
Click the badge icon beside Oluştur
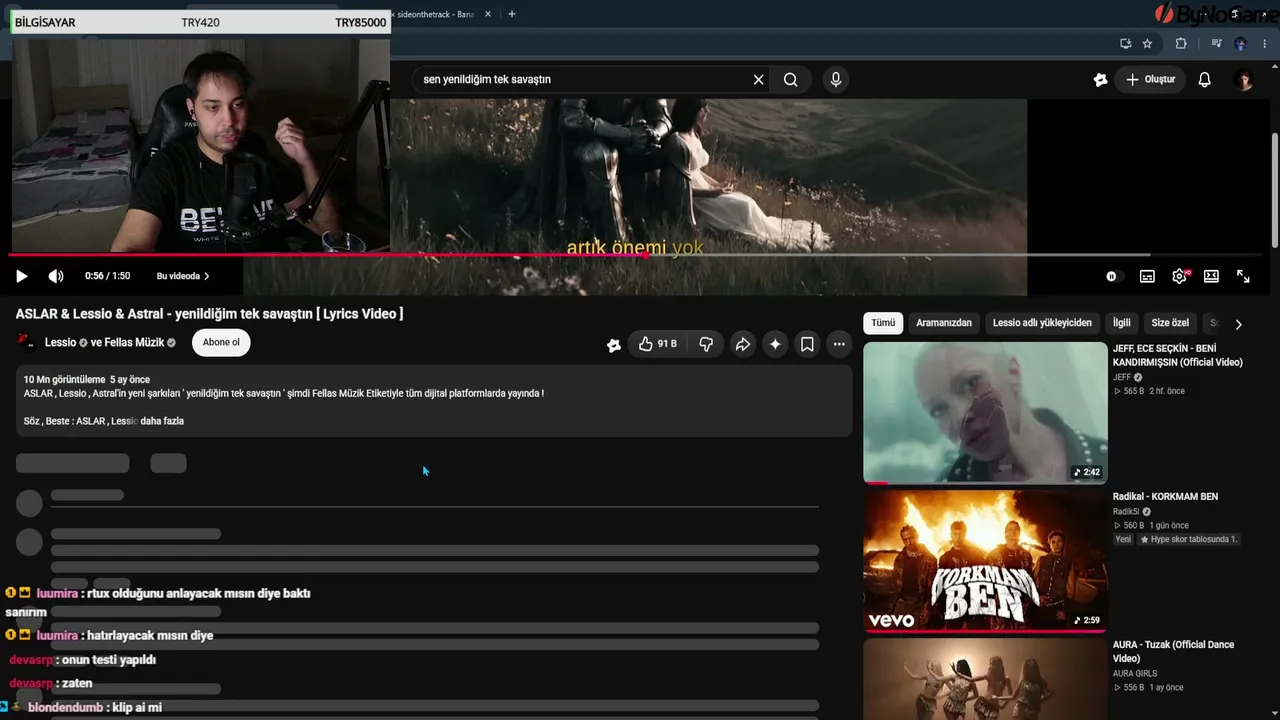pos(1100,80)
